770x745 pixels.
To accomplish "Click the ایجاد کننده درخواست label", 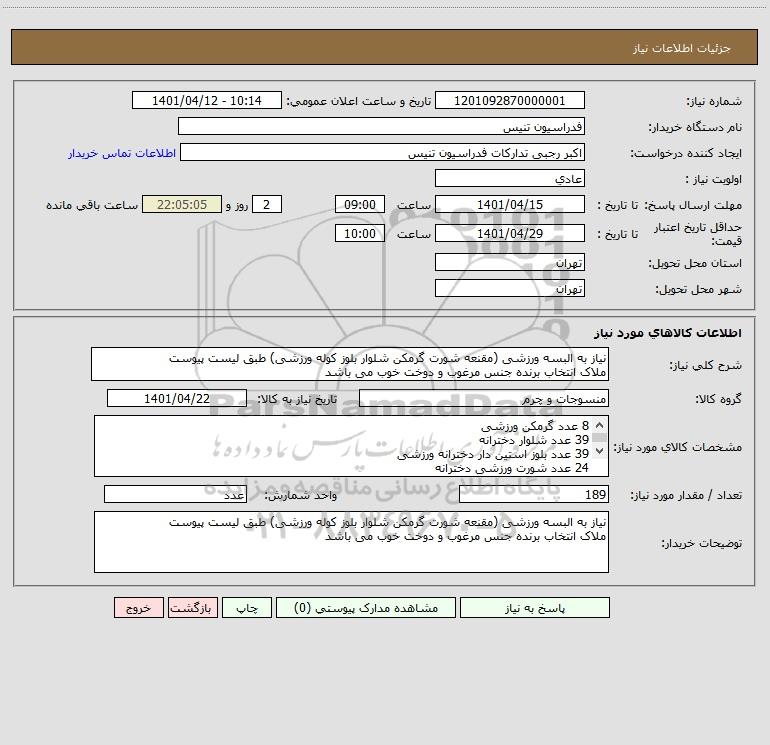I will click(686, 153).
